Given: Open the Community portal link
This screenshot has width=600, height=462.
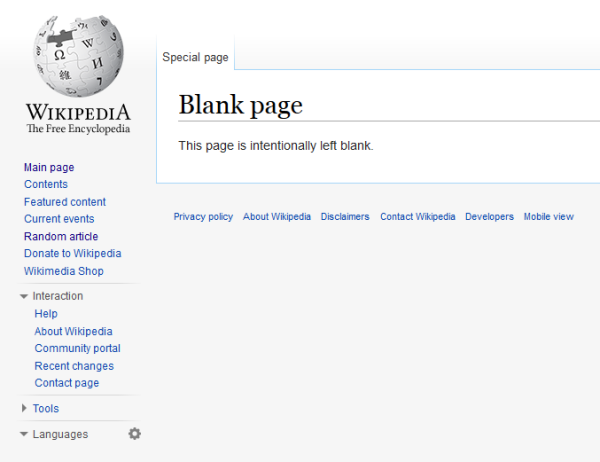Looking at the screenshot, I should (78, 348).
